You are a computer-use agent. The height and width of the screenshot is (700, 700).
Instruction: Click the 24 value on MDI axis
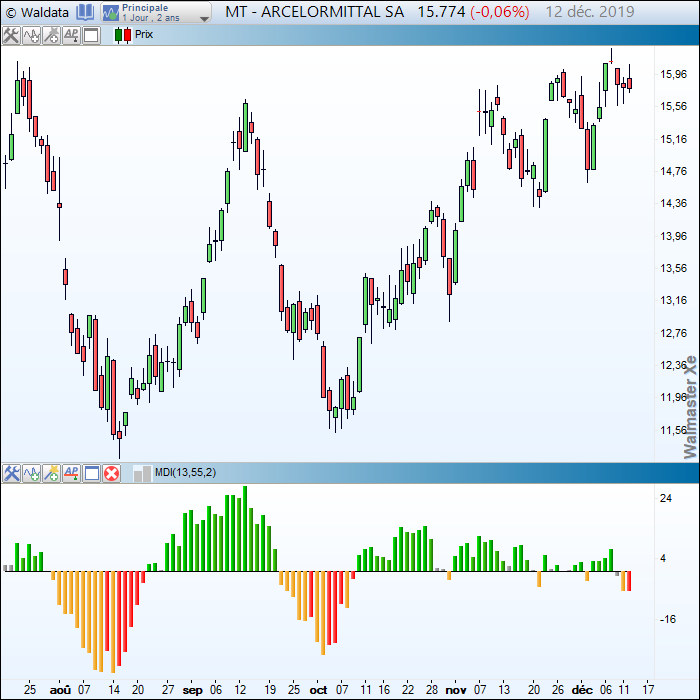[666, 498]
